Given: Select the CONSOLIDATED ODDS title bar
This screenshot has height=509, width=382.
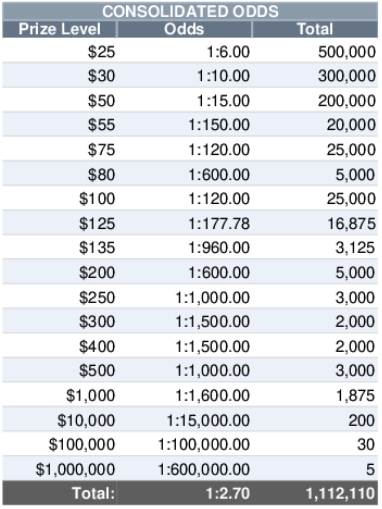Looking at the screenshot, I should pos(190,11).
